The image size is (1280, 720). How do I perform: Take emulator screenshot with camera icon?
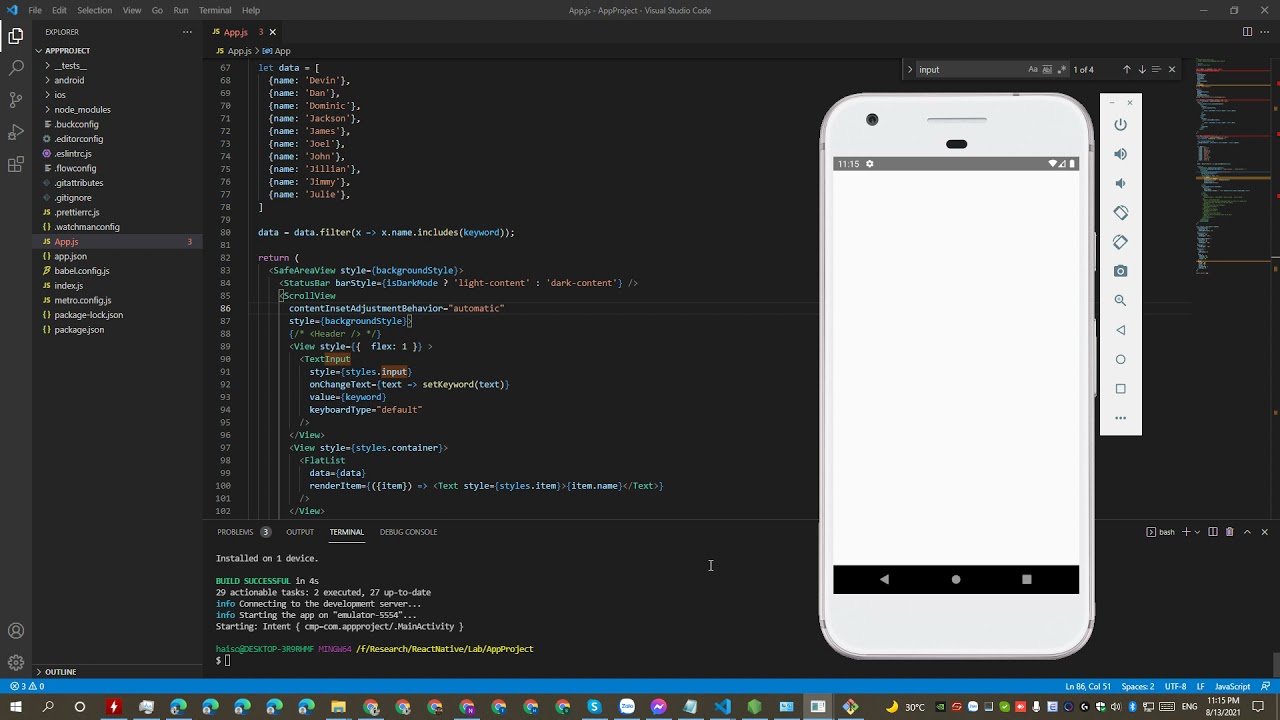click(x=1120, y=271)
